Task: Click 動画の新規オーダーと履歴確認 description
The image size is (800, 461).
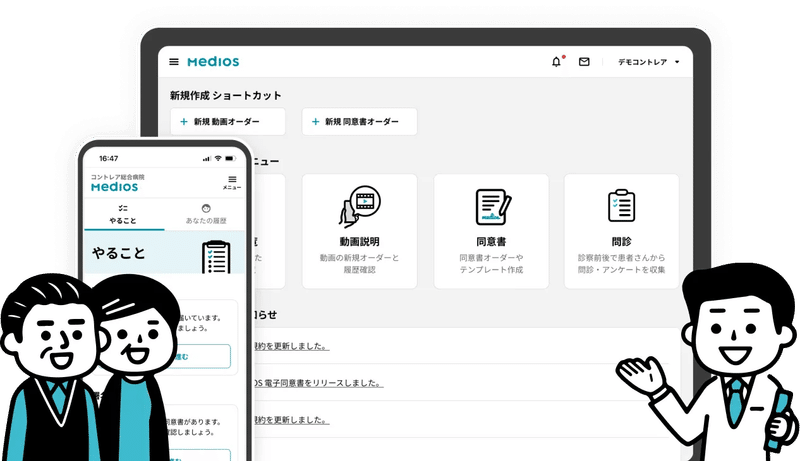Action: (360, 264)
